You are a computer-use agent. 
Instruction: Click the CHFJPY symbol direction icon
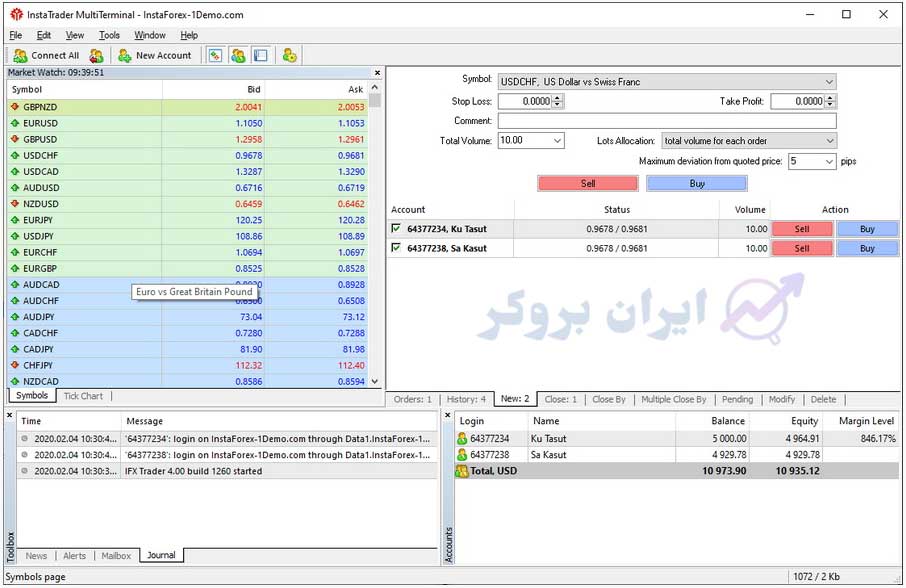(15, 365)
